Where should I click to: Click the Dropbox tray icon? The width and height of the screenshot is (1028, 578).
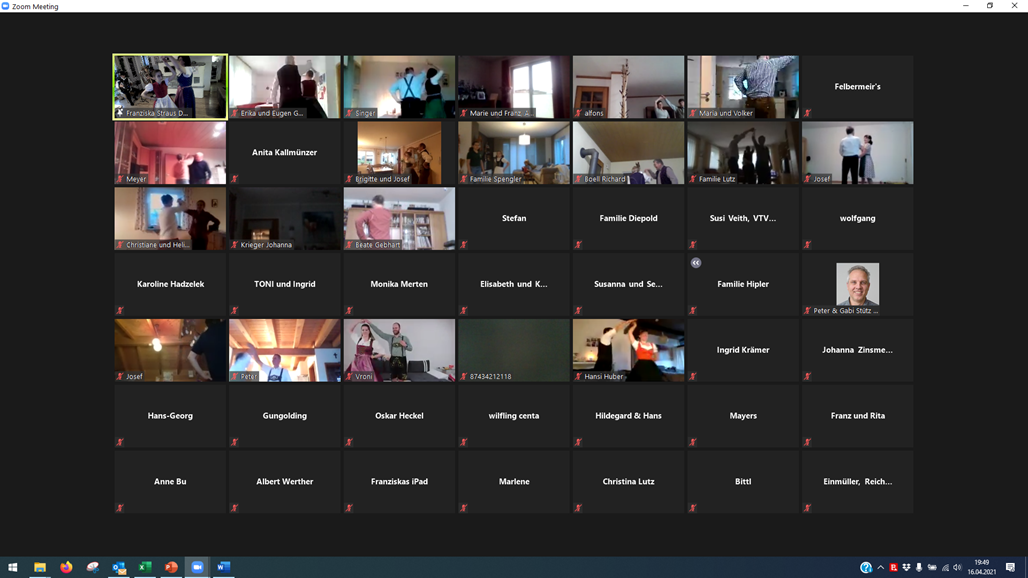pos(906,568)
